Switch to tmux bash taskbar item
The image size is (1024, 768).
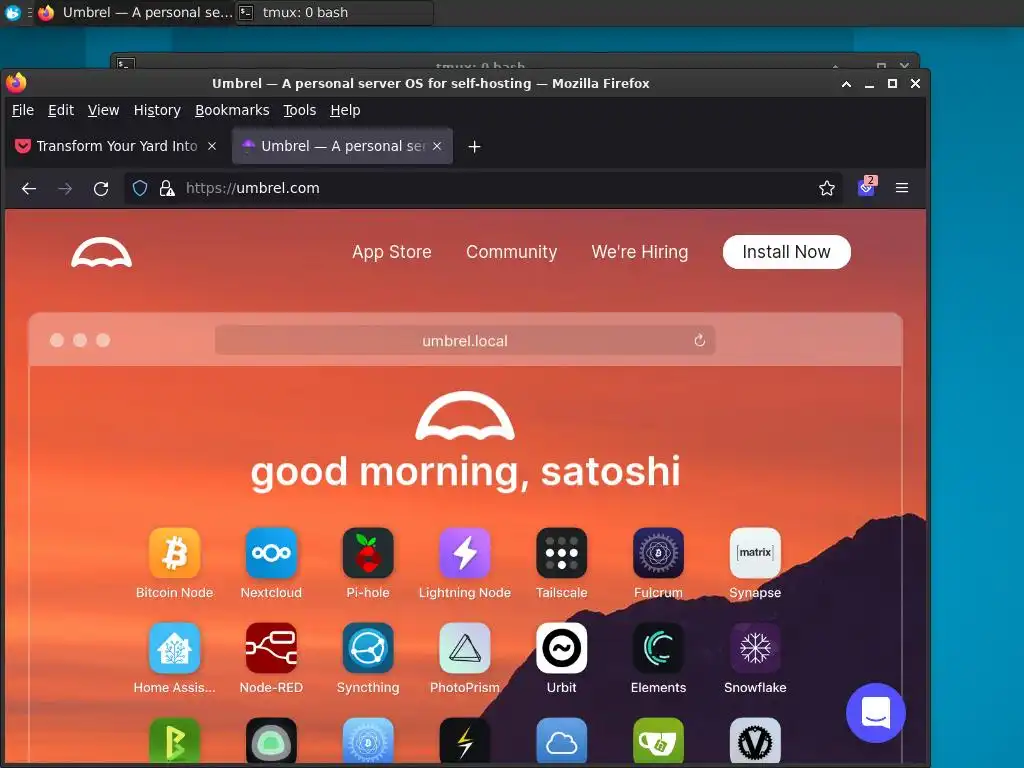[x=334, y=12]
